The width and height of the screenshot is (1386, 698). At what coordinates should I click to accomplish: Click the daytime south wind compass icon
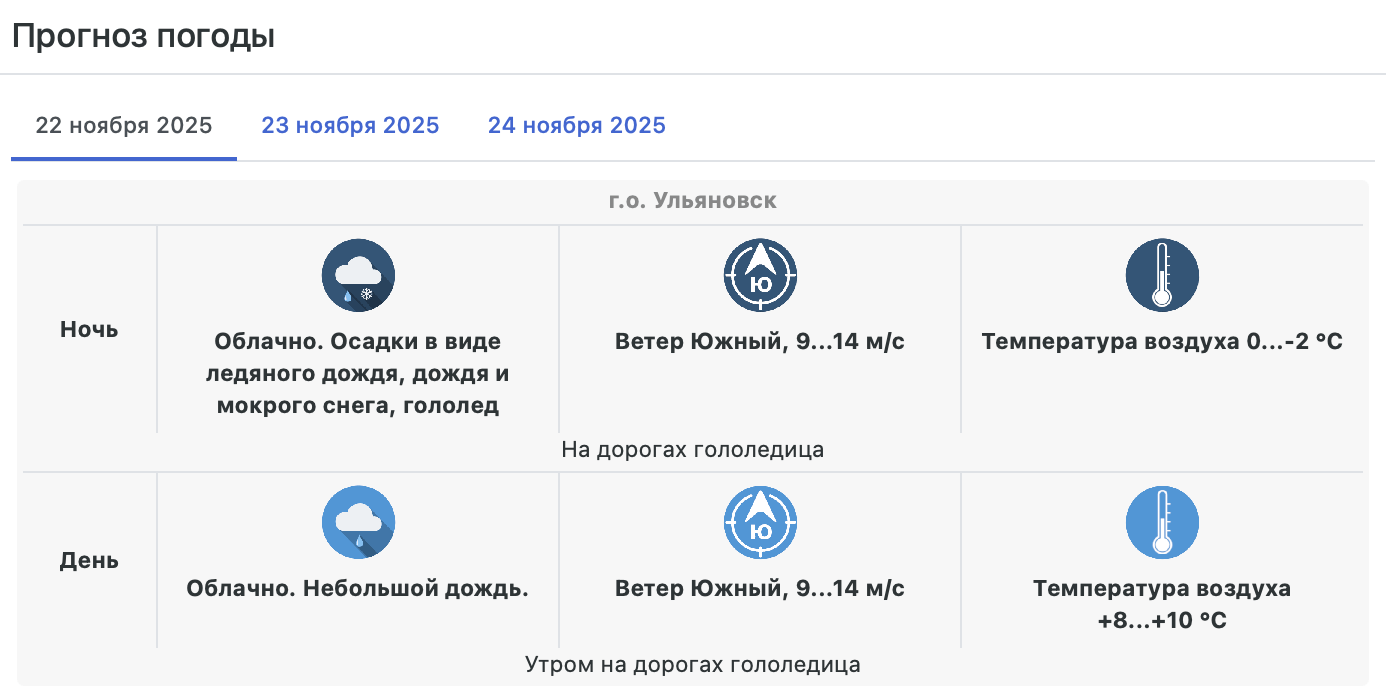click(760, 522)
